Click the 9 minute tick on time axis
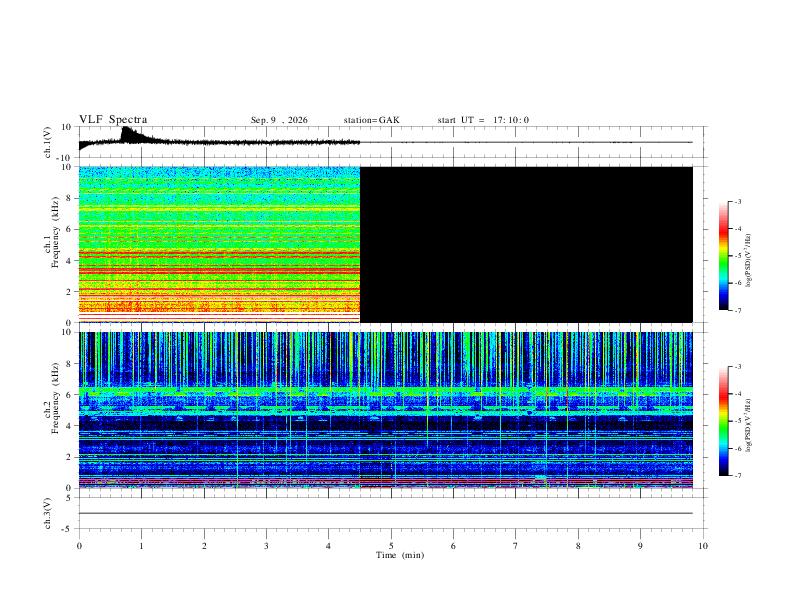Screen dimensions: 792x612 640,546
